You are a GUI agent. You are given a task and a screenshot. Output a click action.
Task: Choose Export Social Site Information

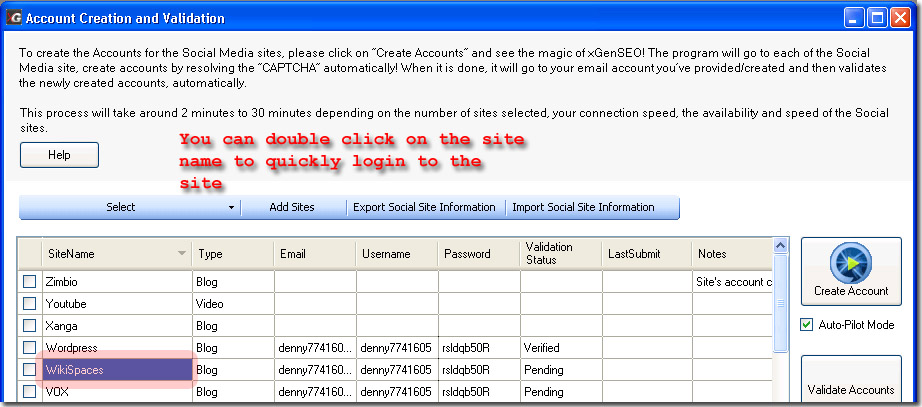tap(424, 207)
